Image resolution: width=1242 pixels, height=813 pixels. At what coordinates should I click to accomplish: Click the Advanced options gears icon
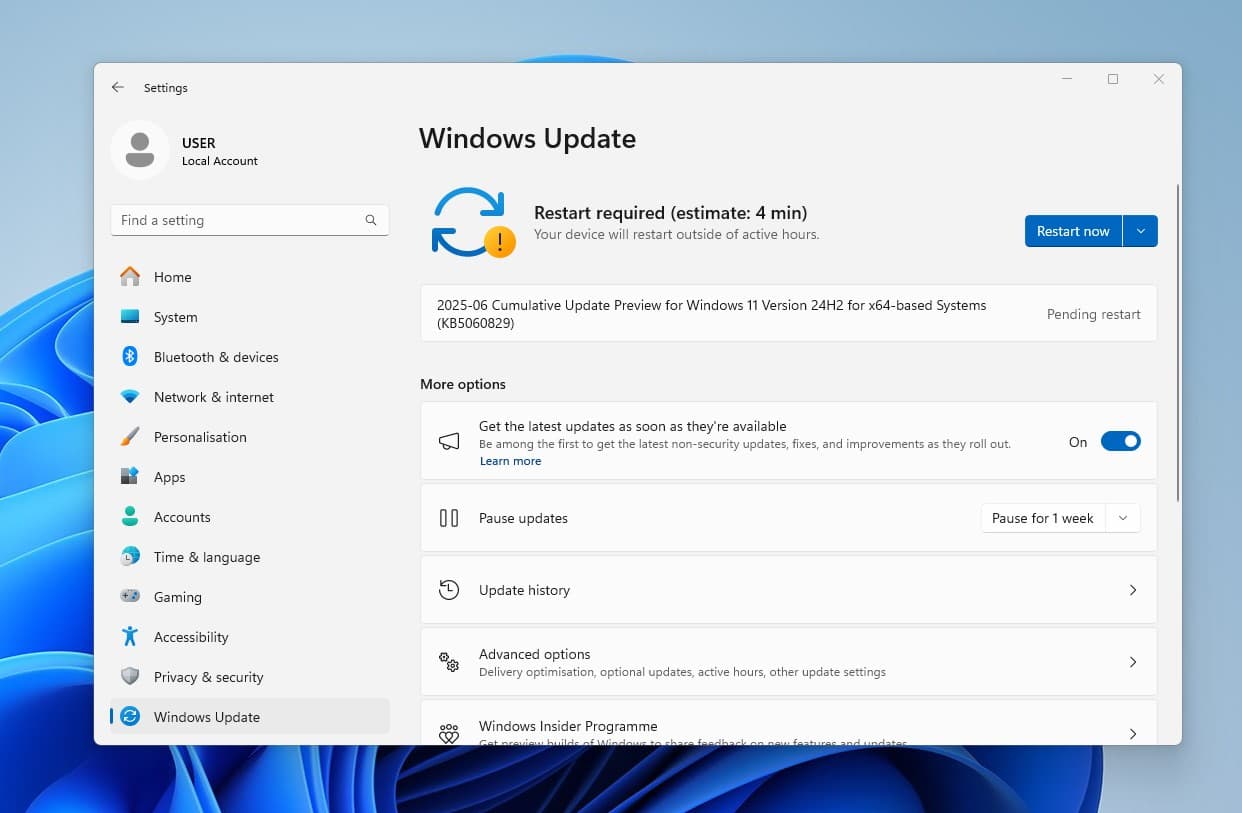(449, 662)
